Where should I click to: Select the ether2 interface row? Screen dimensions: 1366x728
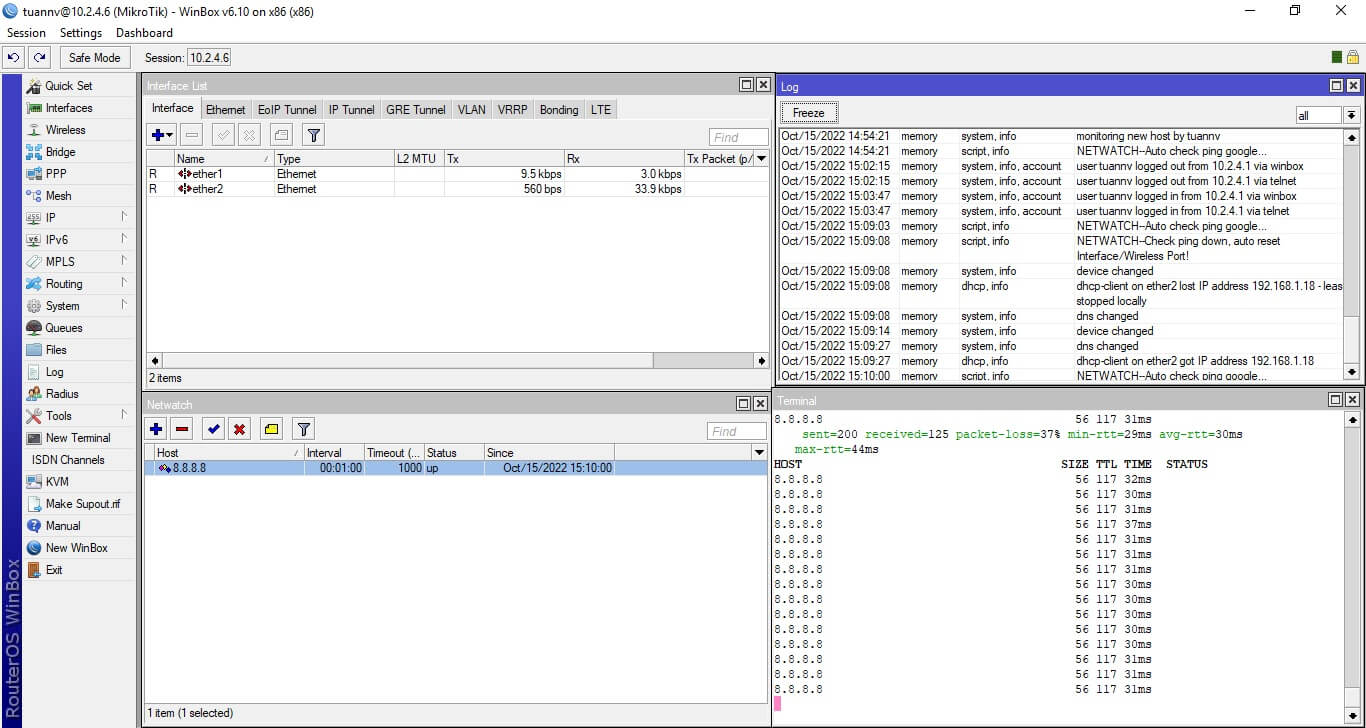(457, 189)
